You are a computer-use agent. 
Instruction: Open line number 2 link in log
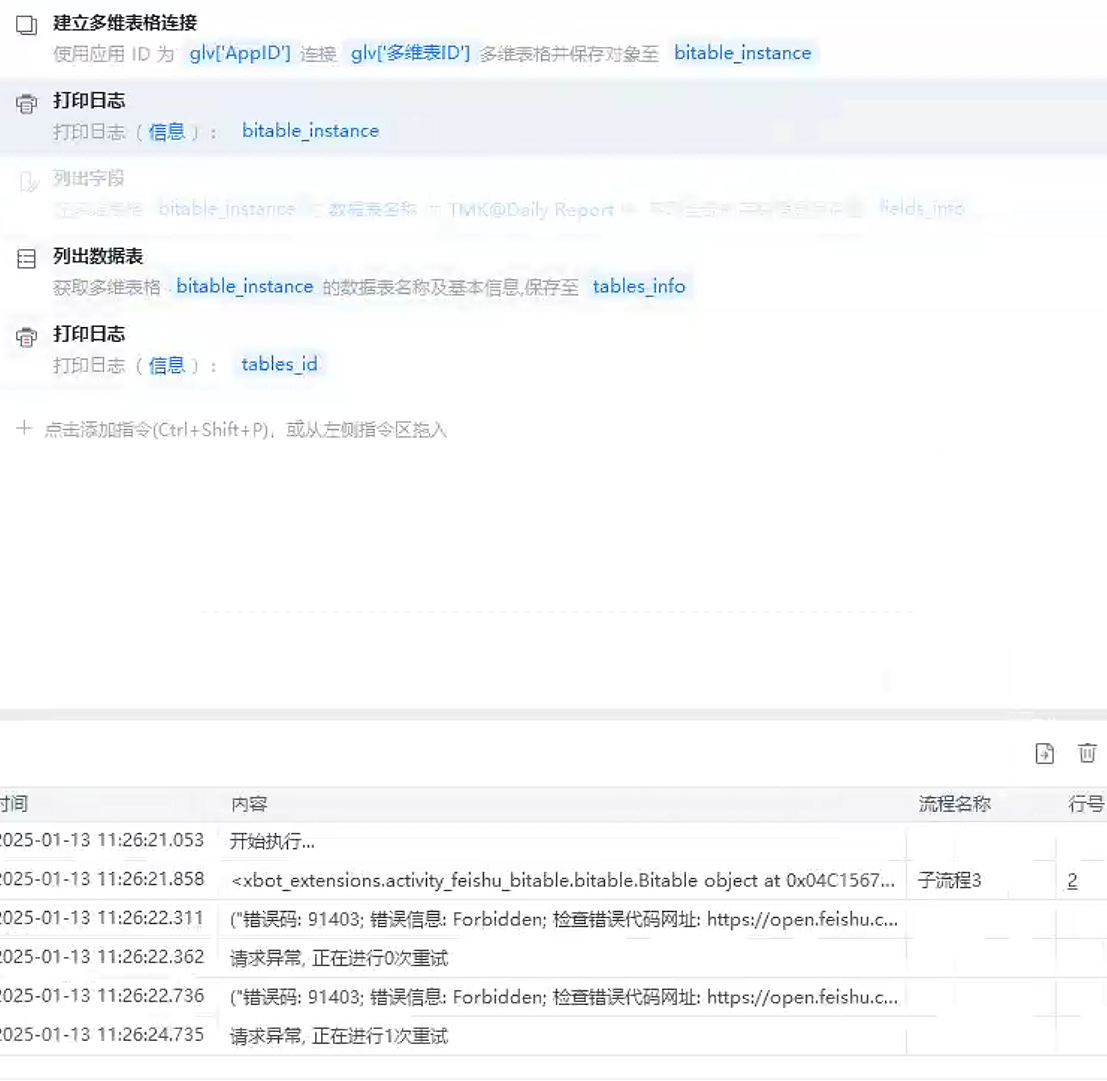(1072, 880)
